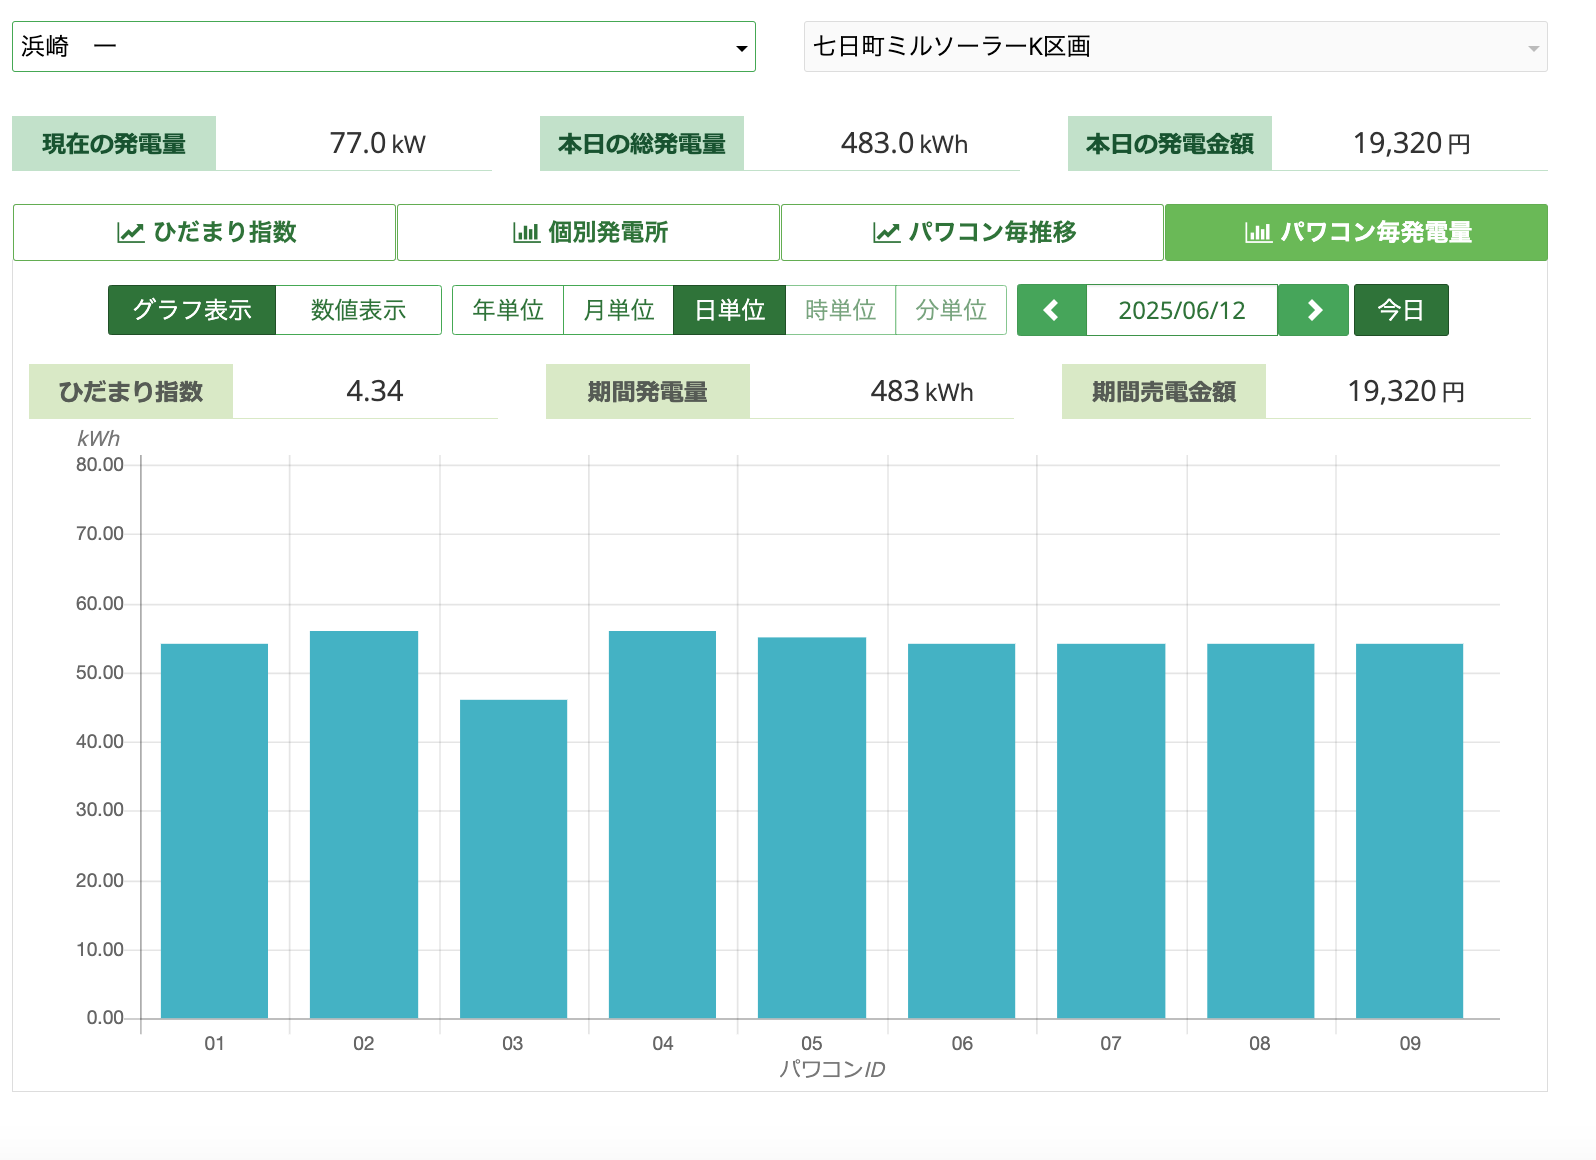The width and height of the screenshot is (1596, 1160).
Task: Click the bar for パワコン 09
Action: click(1409, 831)
